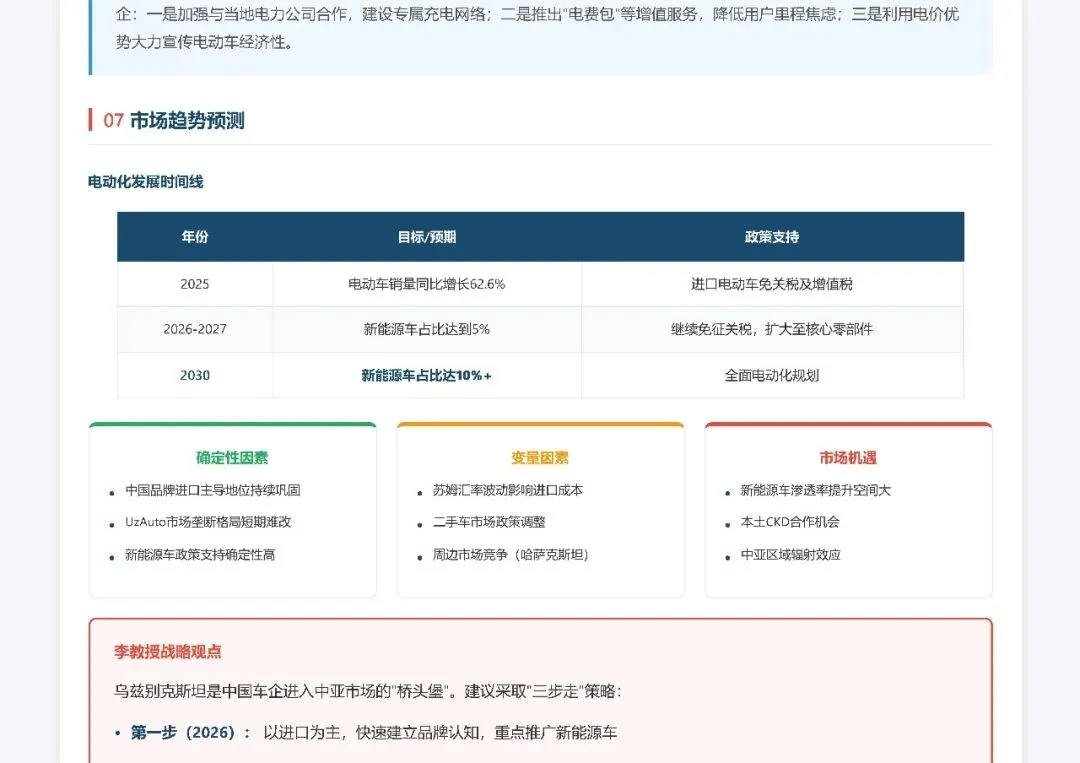This screenshot has width=1080, height=763.
Task: Click the red '市场机遇' card title
Action: (x=848, y=457)
